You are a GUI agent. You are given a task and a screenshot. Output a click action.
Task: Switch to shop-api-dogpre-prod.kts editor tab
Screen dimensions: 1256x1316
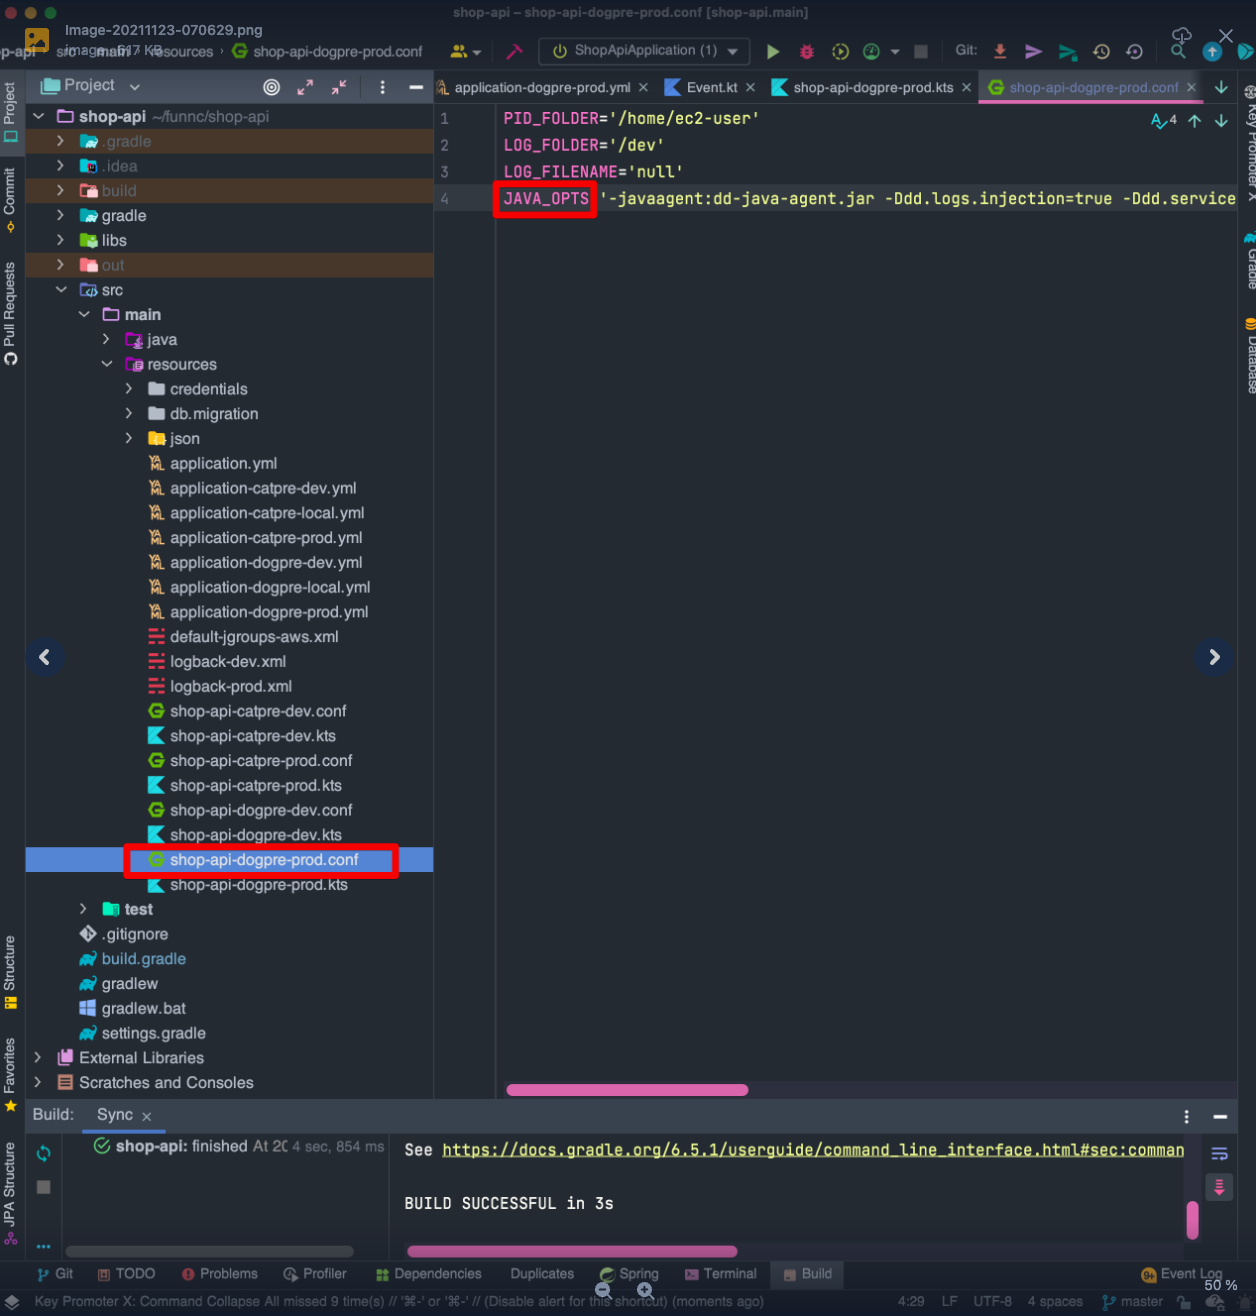(873, 88)
